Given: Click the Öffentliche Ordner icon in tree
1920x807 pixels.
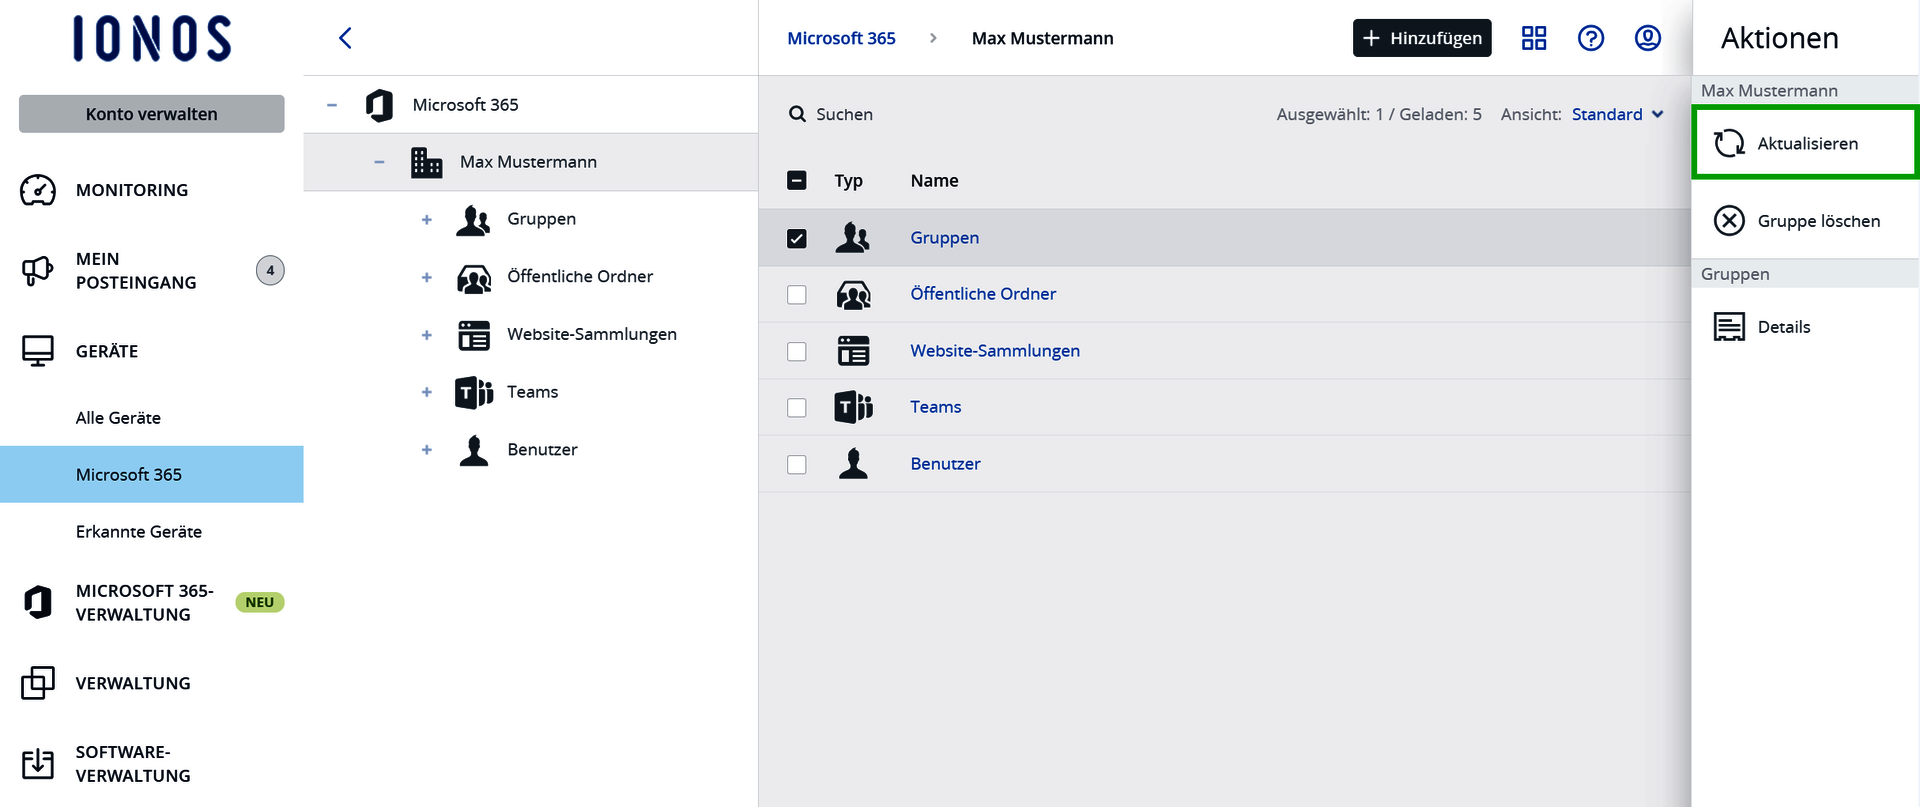Looking at the screenshot, I should (474, 277).
